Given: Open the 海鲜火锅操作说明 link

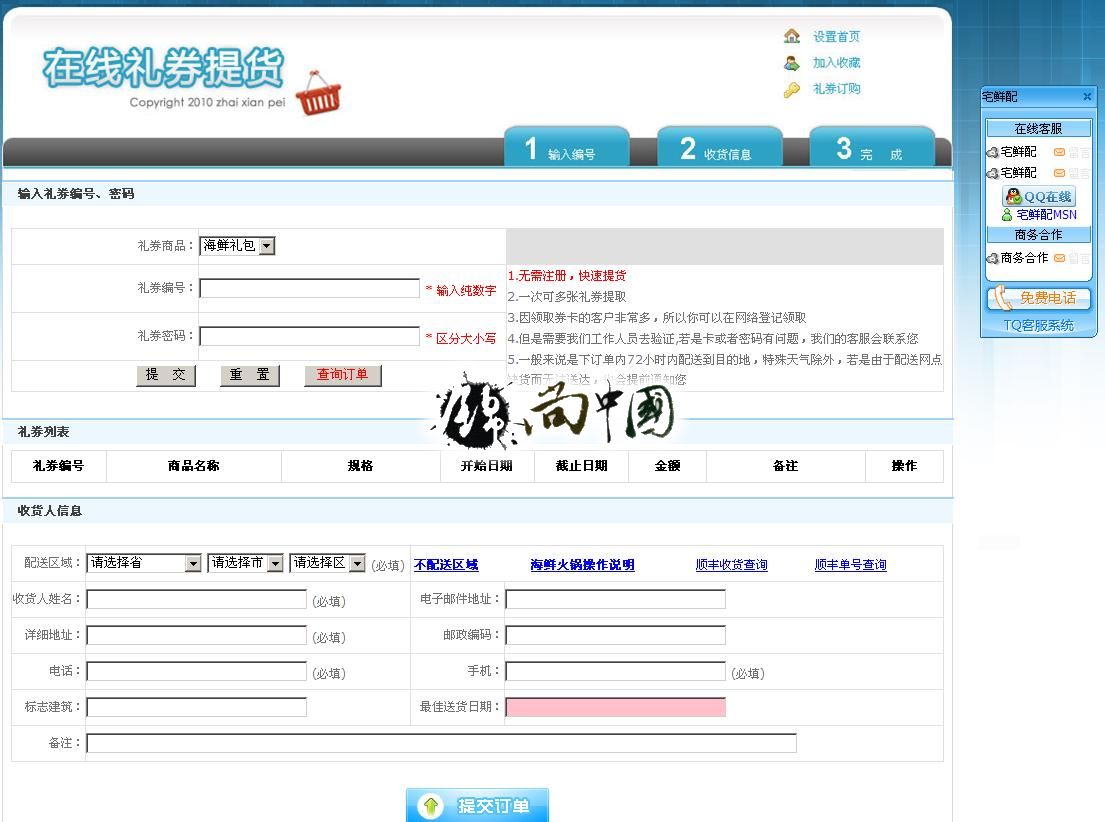Looking at the screenshot, I should coord(582,565).
